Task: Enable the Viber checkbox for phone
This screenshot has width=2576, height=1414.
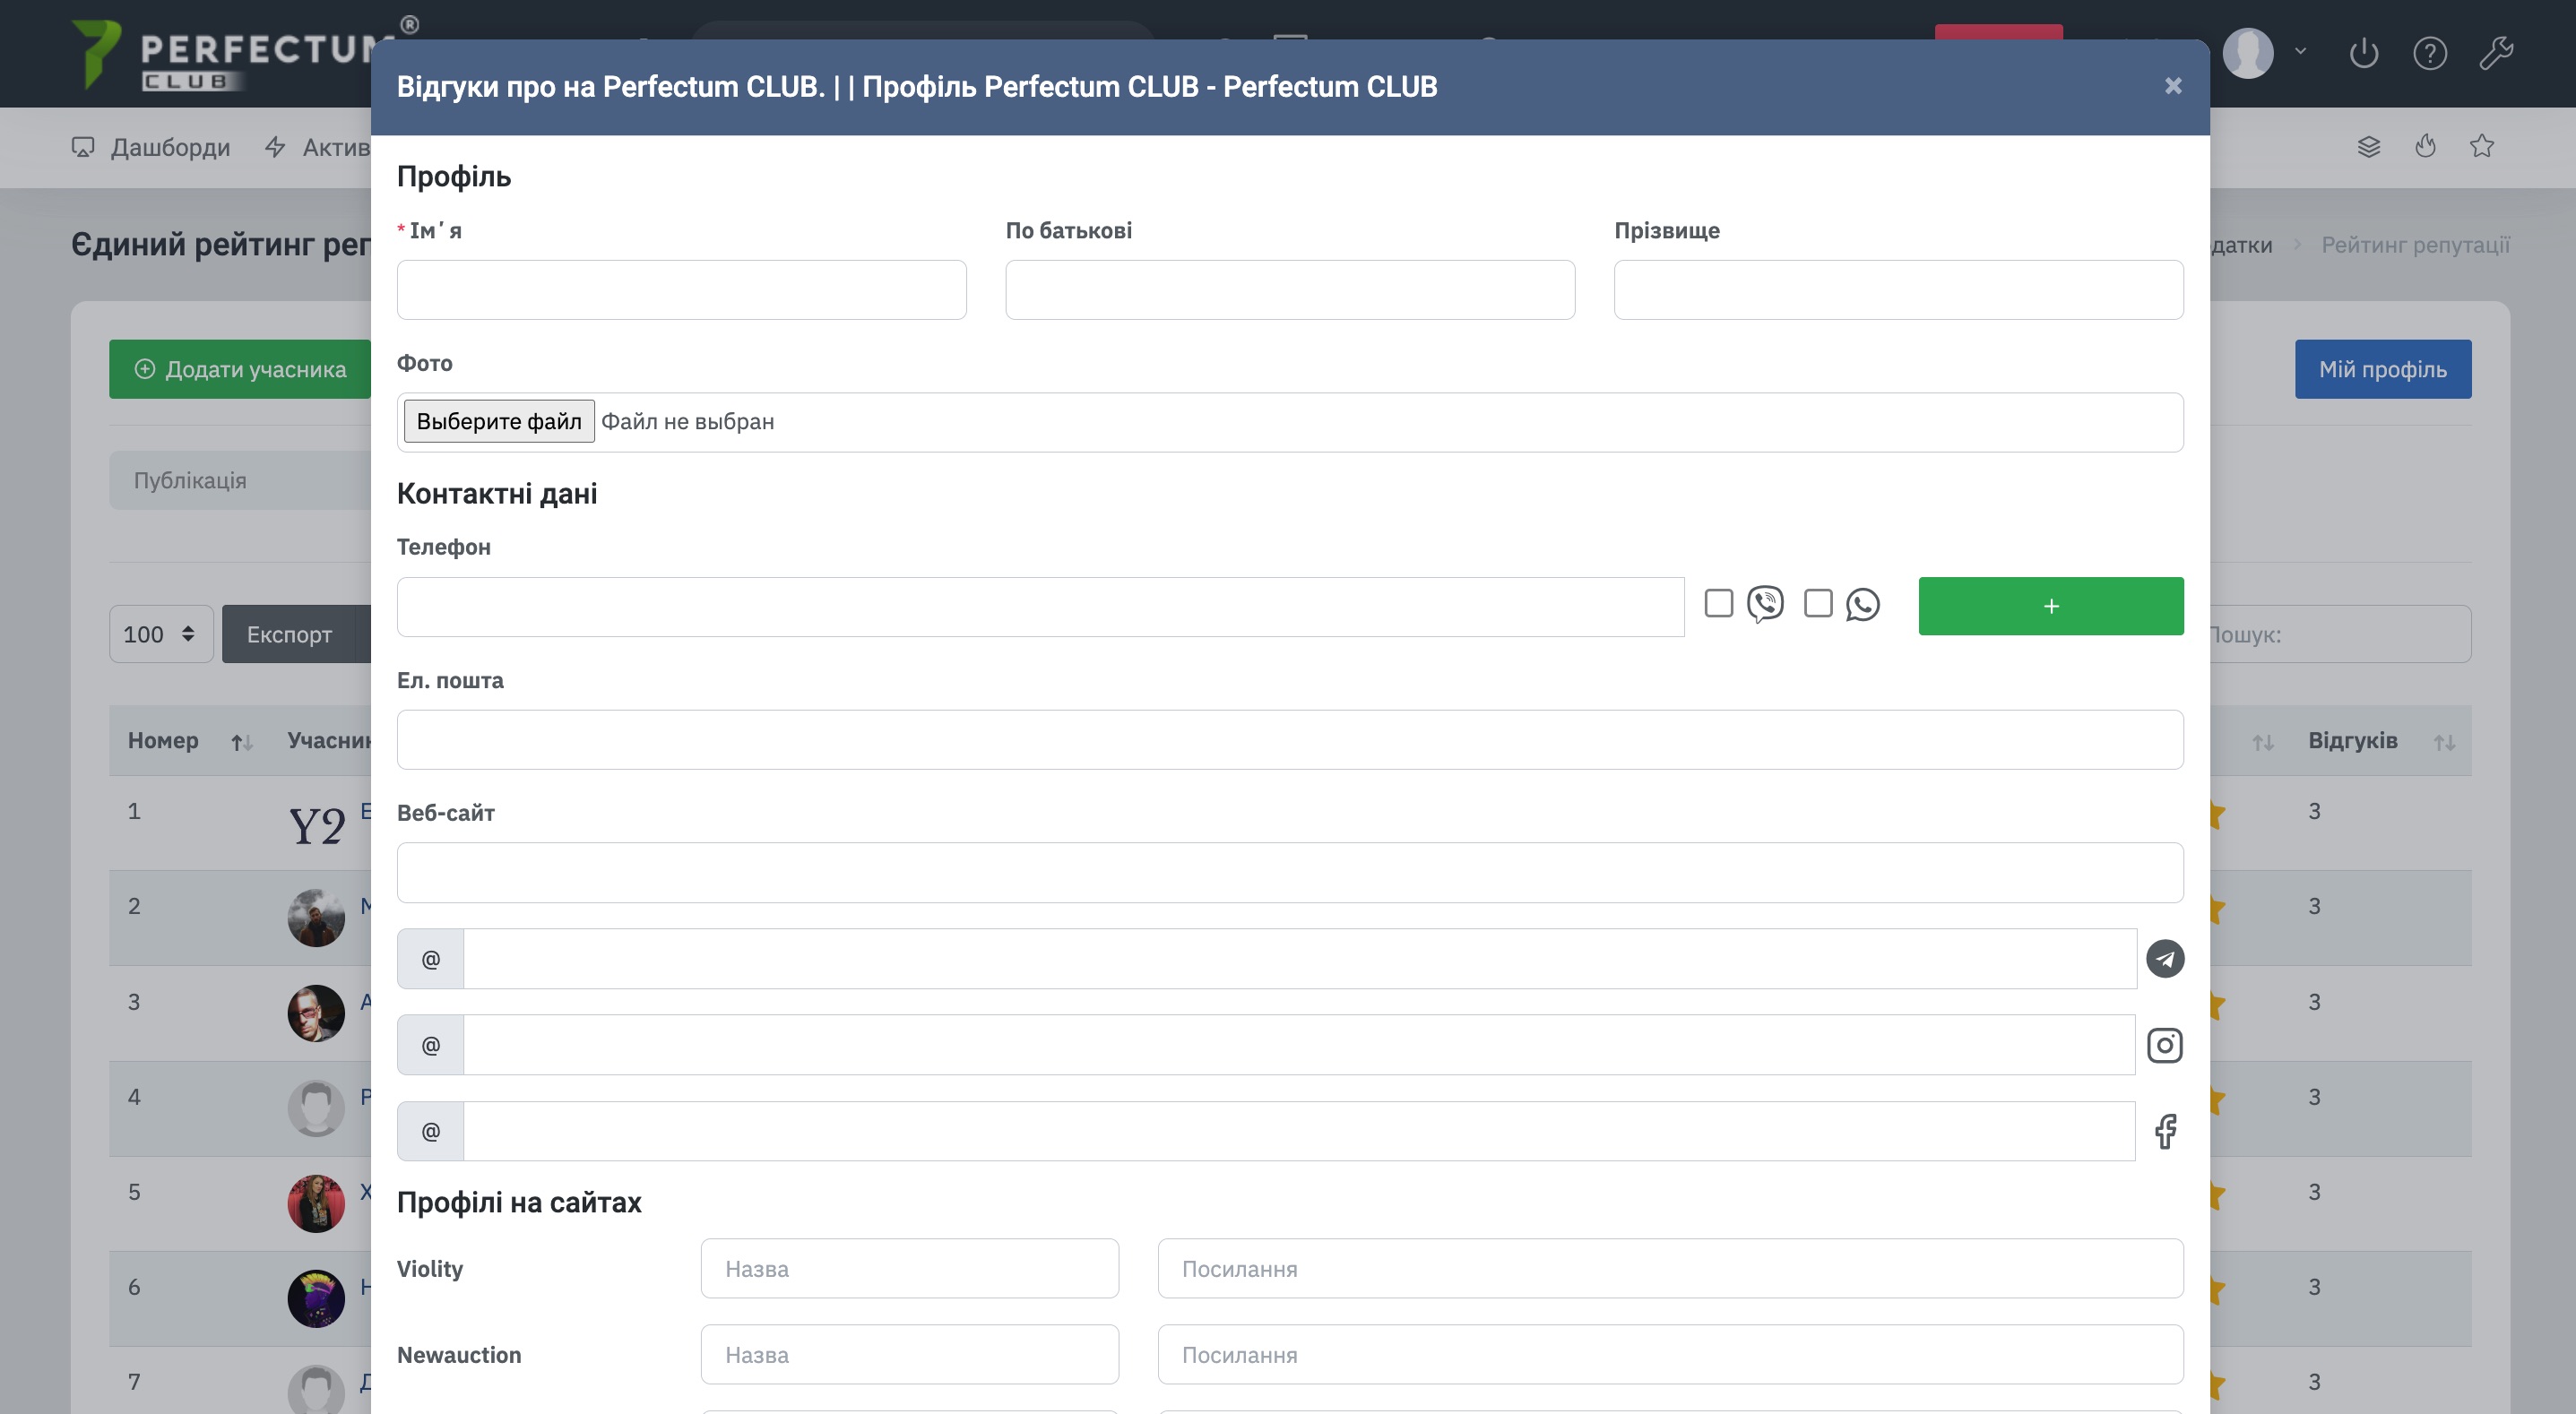Action: [x=1718, y=603]
